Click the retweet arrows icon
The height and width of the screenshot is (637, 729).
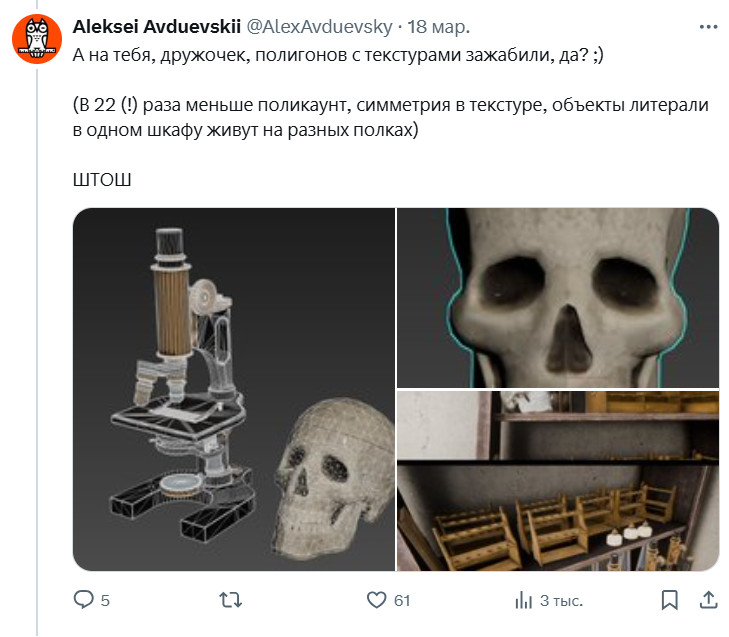click(x=231, y=600)
